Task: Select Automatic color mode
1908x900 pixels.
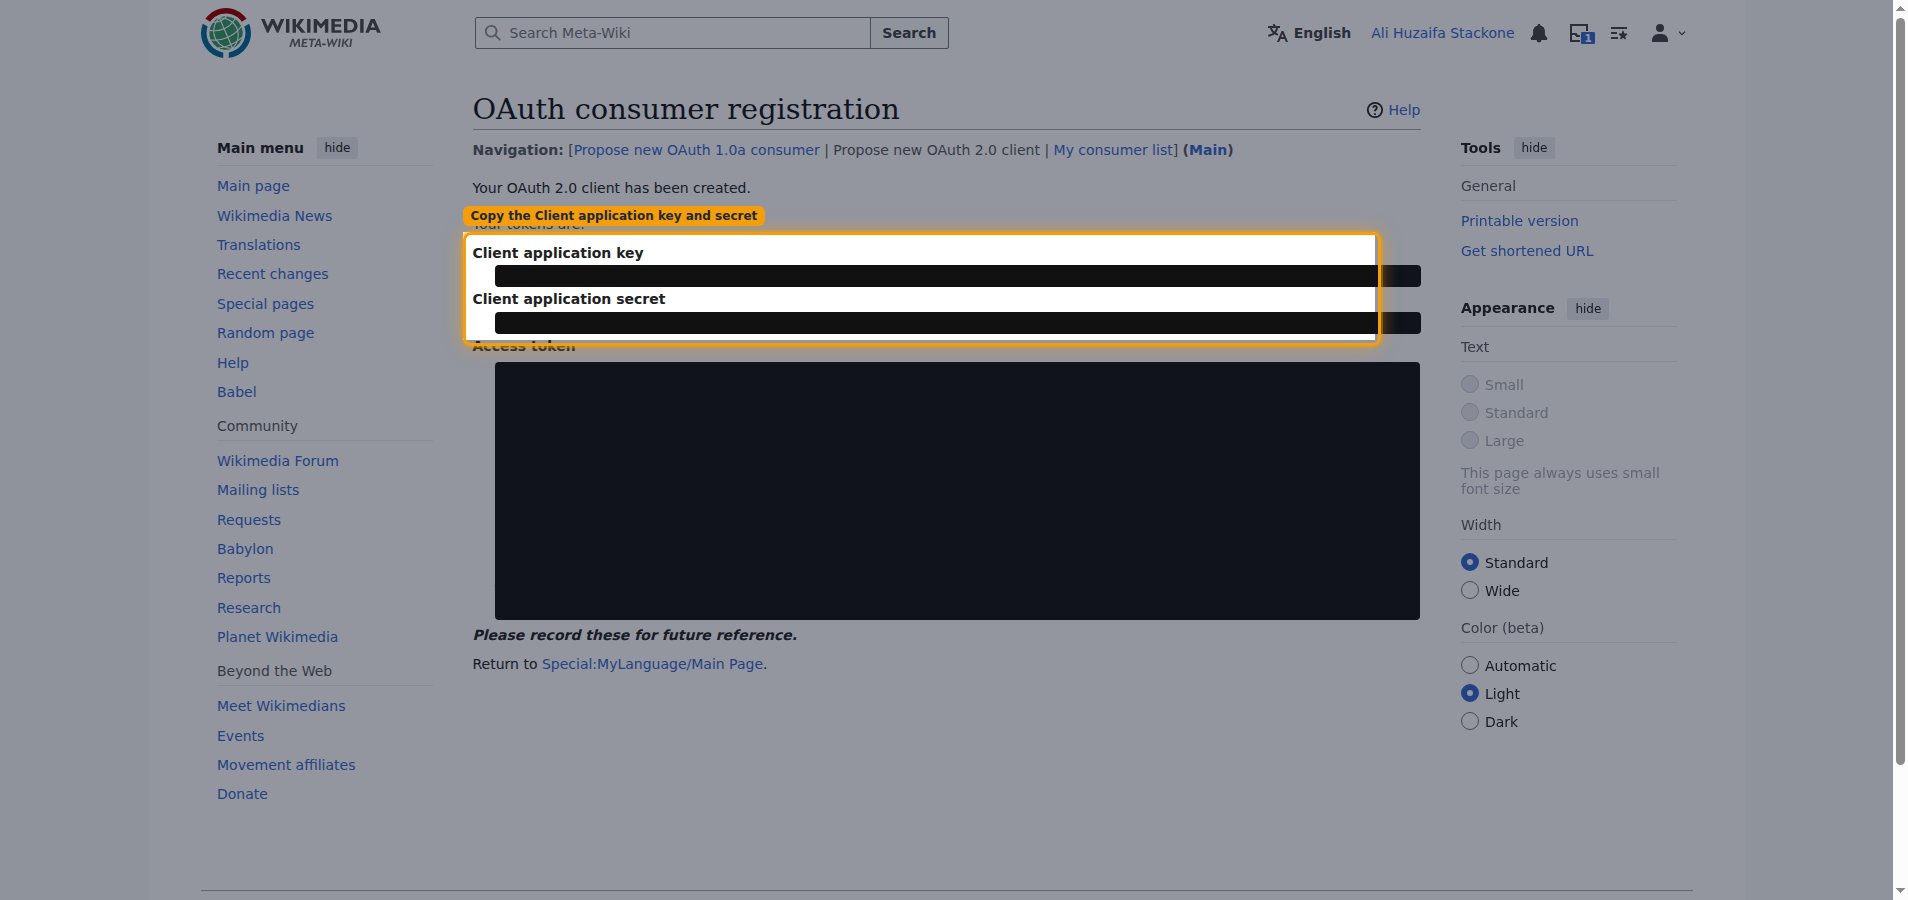Action: click(x=1470, y=665)
